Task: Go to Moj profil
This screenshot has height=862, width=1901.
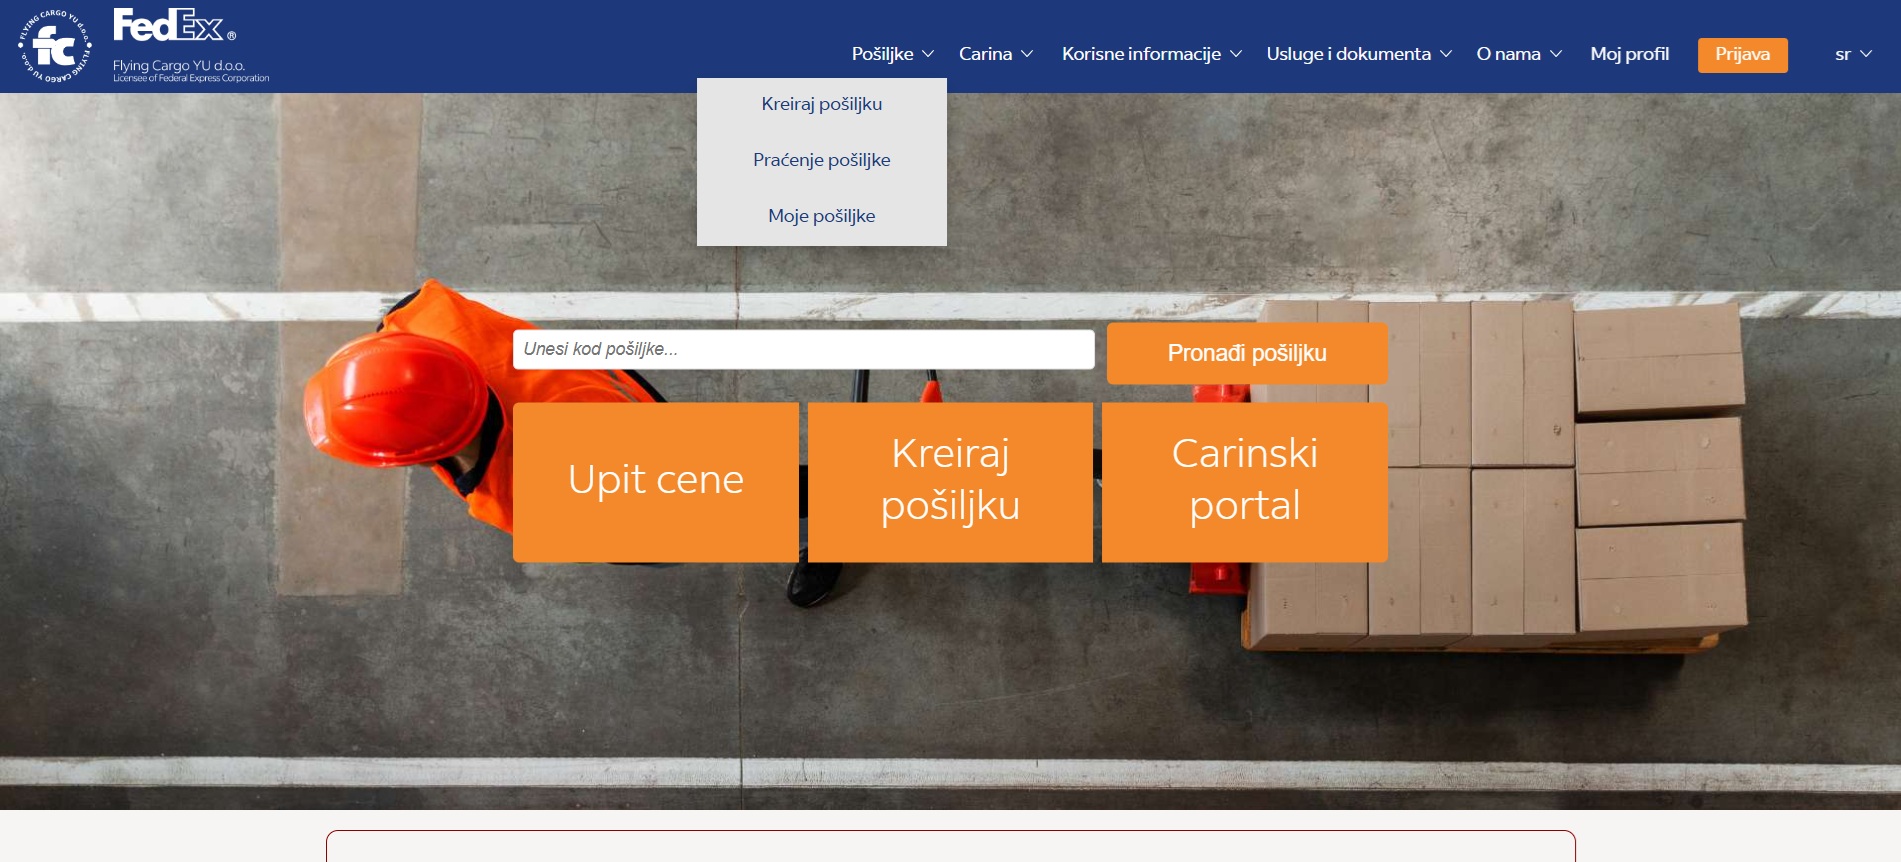Action: [1629, 54]
